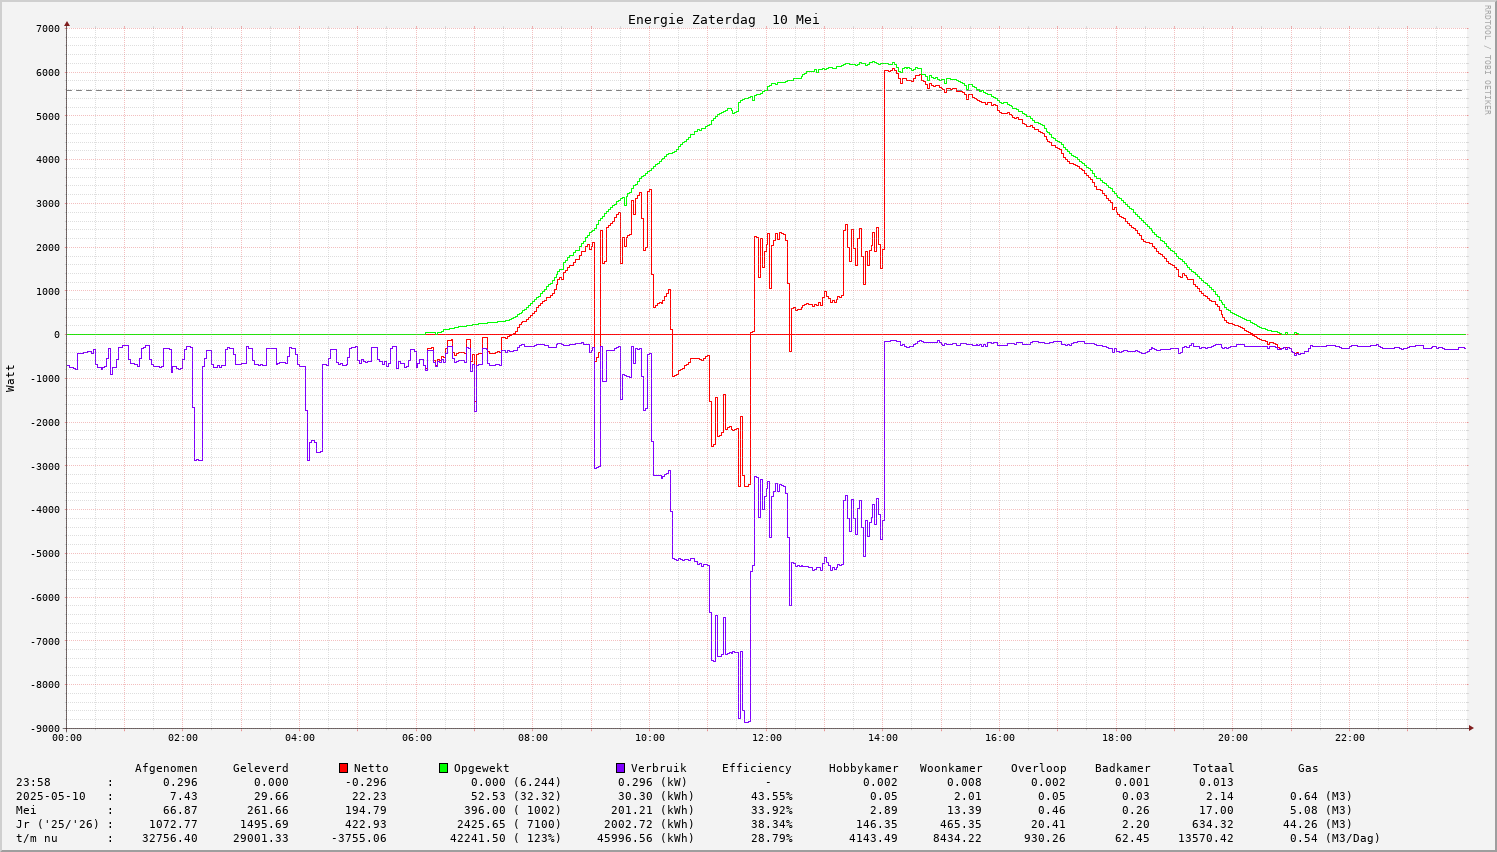Click the red Netto legend swatch
Screen dimensions: 1497x852
pyautogui.click(x=344, y=768)
